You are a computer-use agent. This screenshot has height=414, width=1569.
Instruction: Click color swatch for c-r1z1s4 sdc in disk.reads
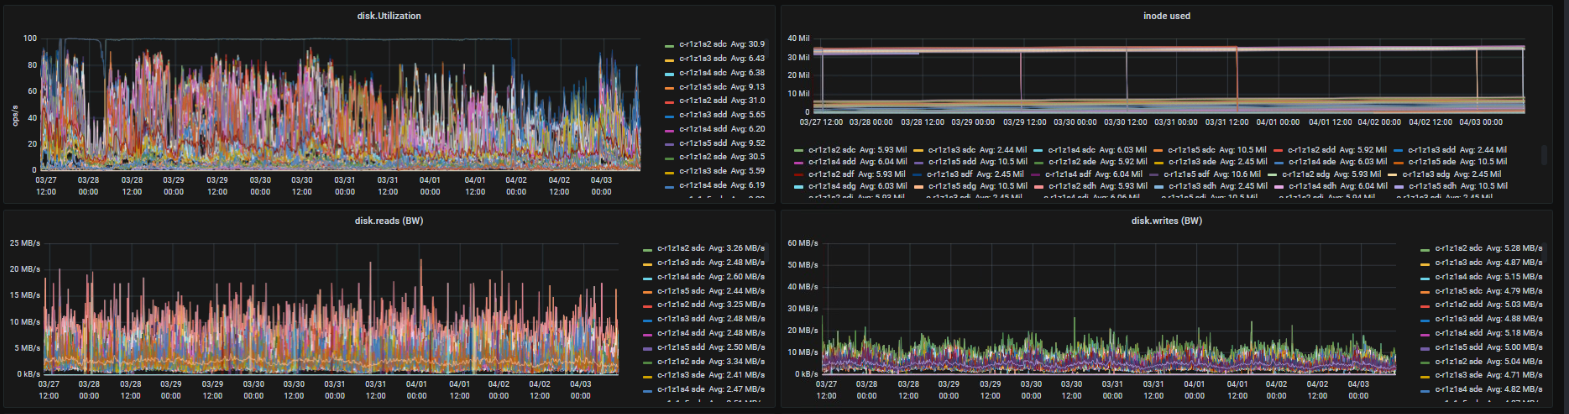(x=647, y=278)
